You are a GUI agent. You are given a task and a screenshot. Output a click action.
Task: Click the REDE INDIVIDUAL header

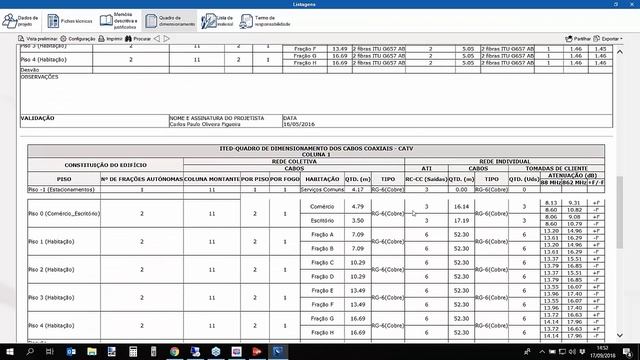pyautogui.click(x=504, y=161)
